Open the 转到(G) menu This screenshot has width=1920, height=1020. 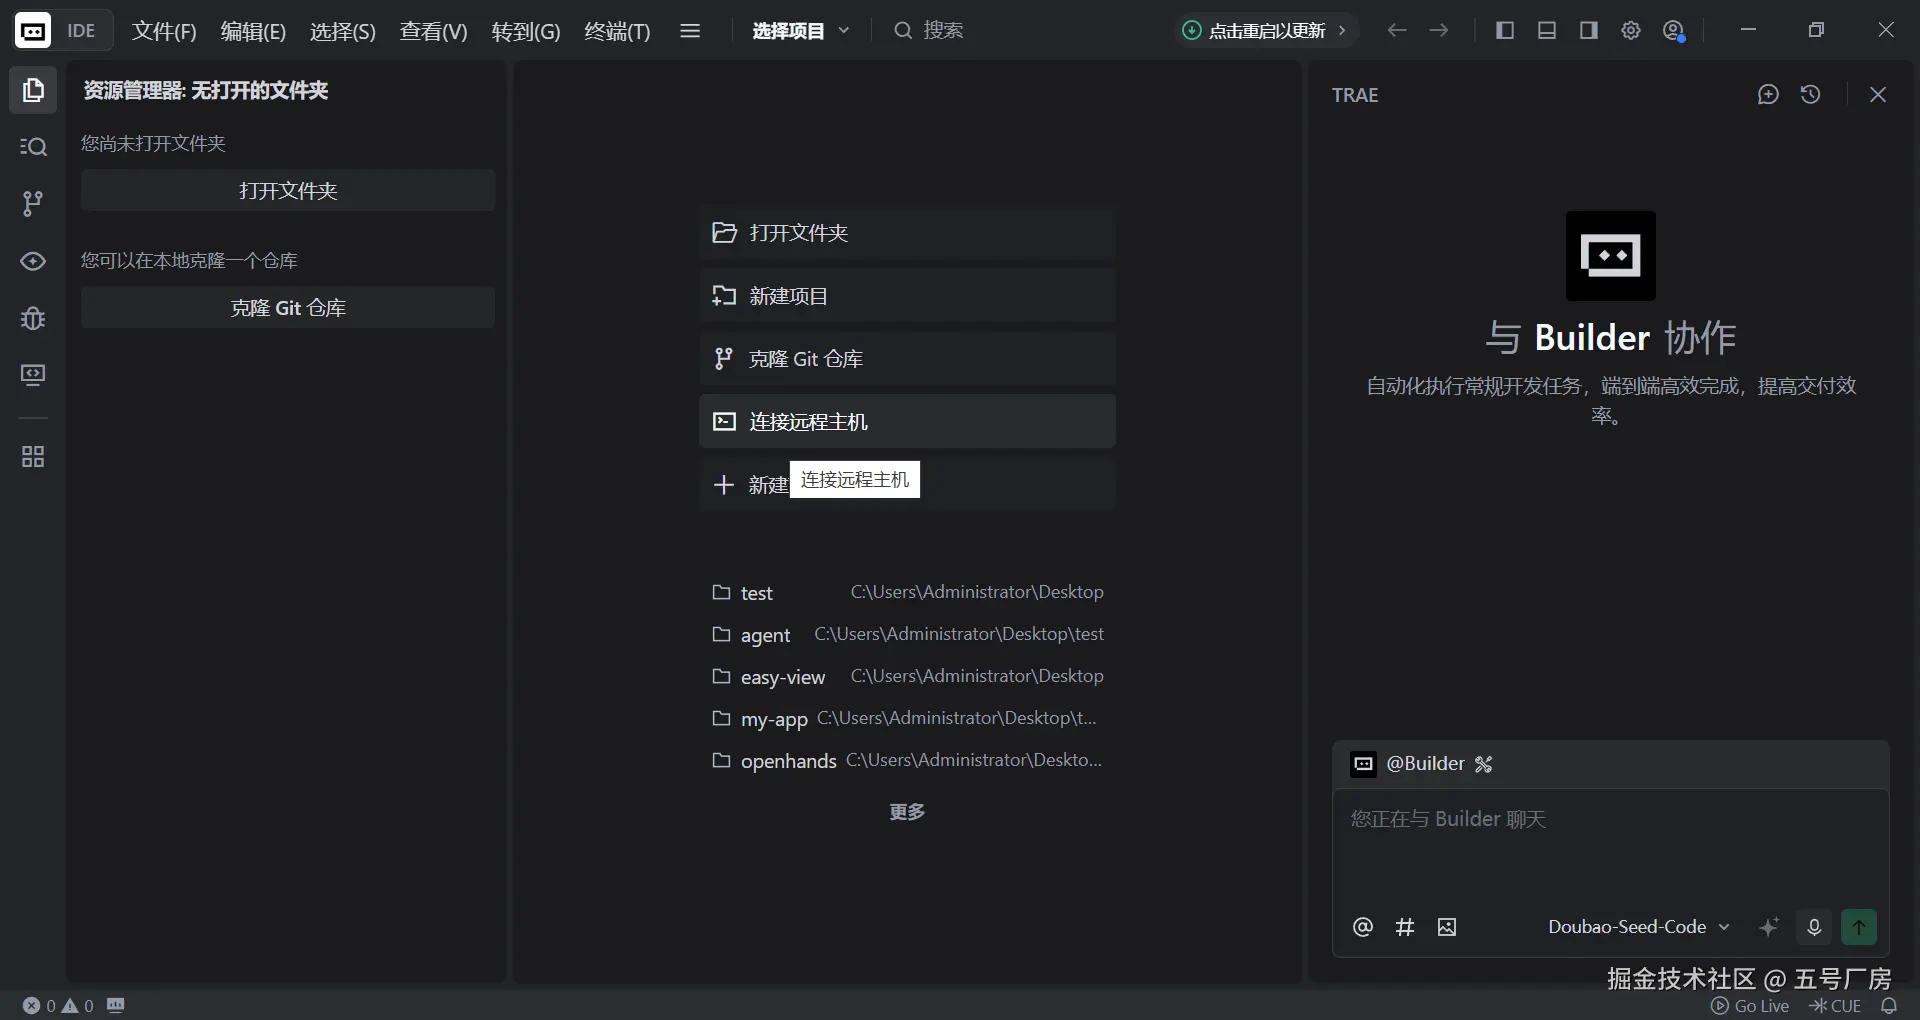(x=526, y=31)
